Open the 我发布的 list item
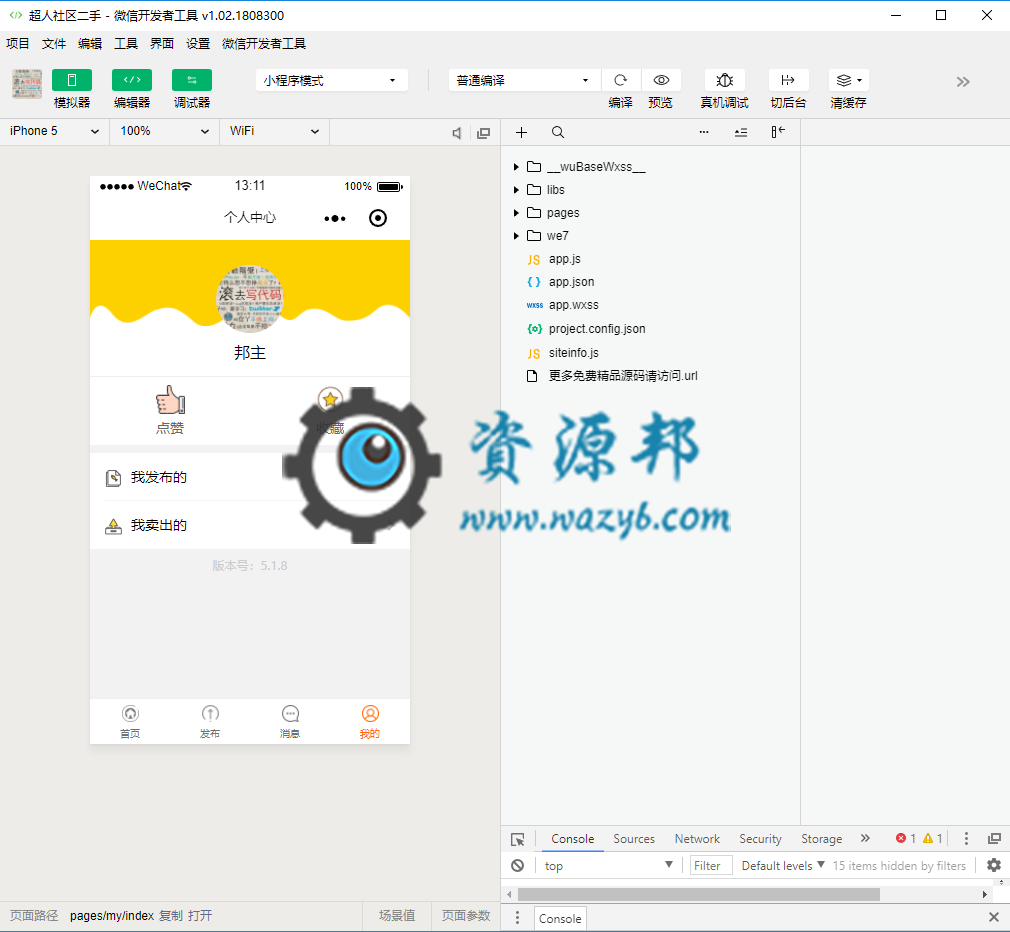The width and height of the screenshot is (1010, 932). [x=250, y=477]
